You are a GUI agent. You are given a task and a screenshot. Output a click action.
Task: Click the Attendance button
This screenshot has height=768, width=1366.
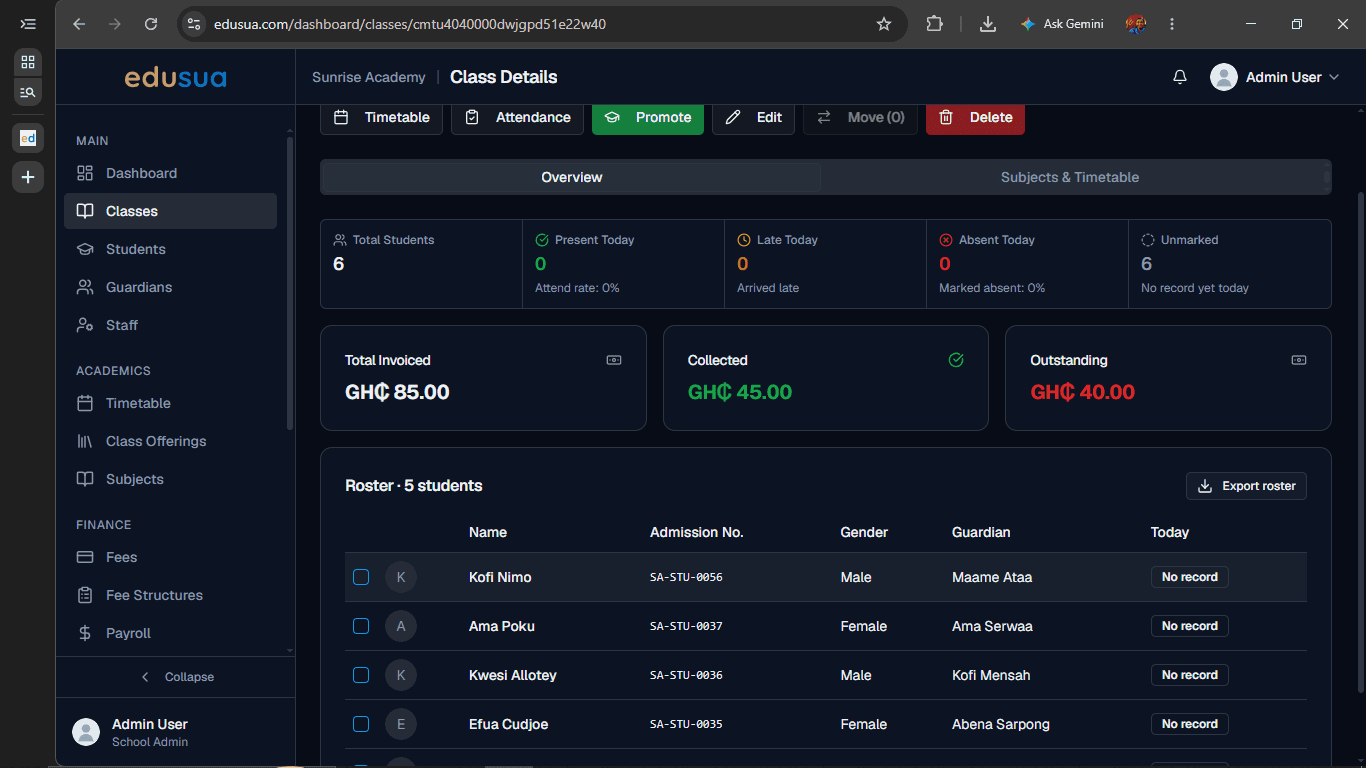tap(517, 117)
